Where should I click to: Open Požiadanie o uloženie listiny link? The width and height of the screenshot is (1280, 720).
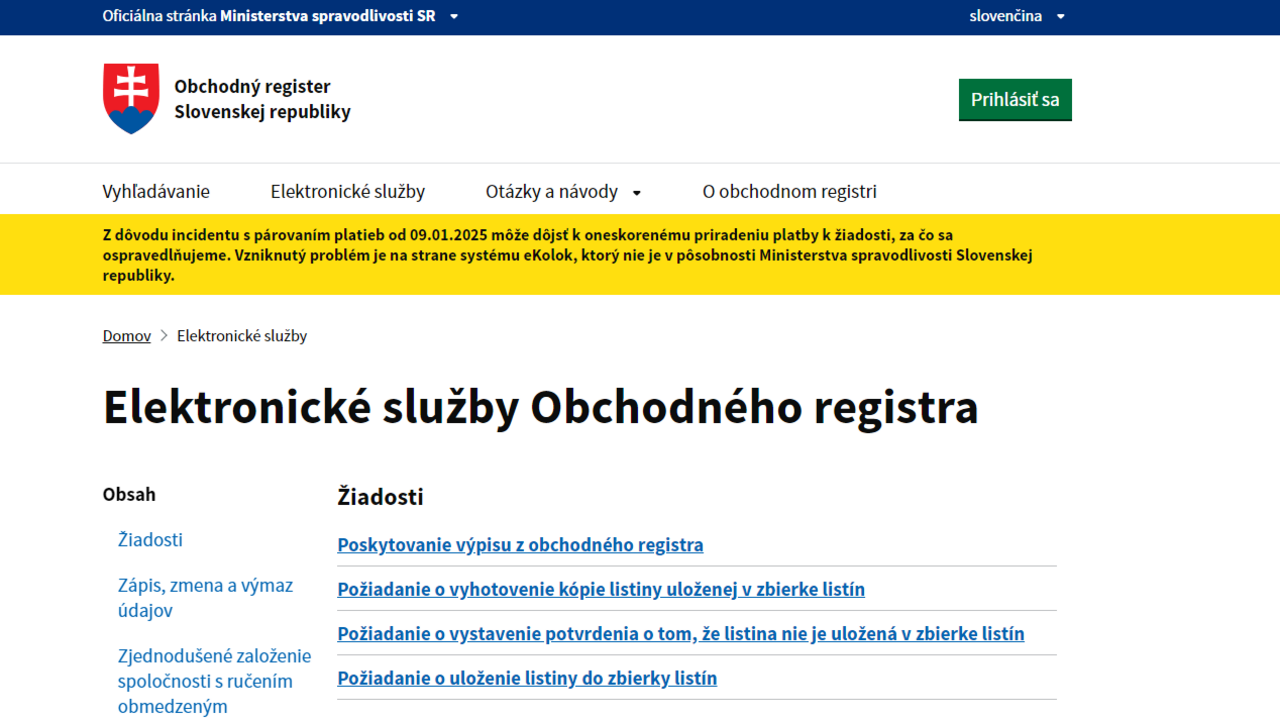point(527,678)
